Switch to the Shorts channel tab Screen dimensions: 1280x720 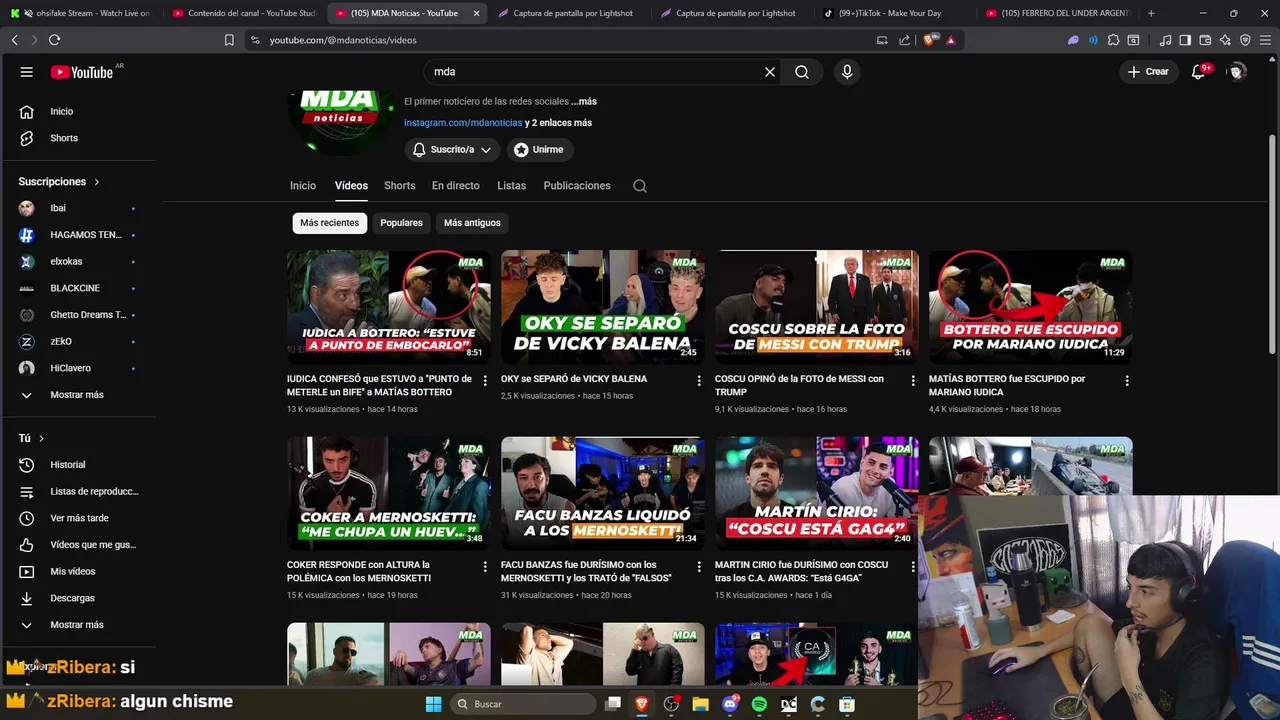(399, 186)
